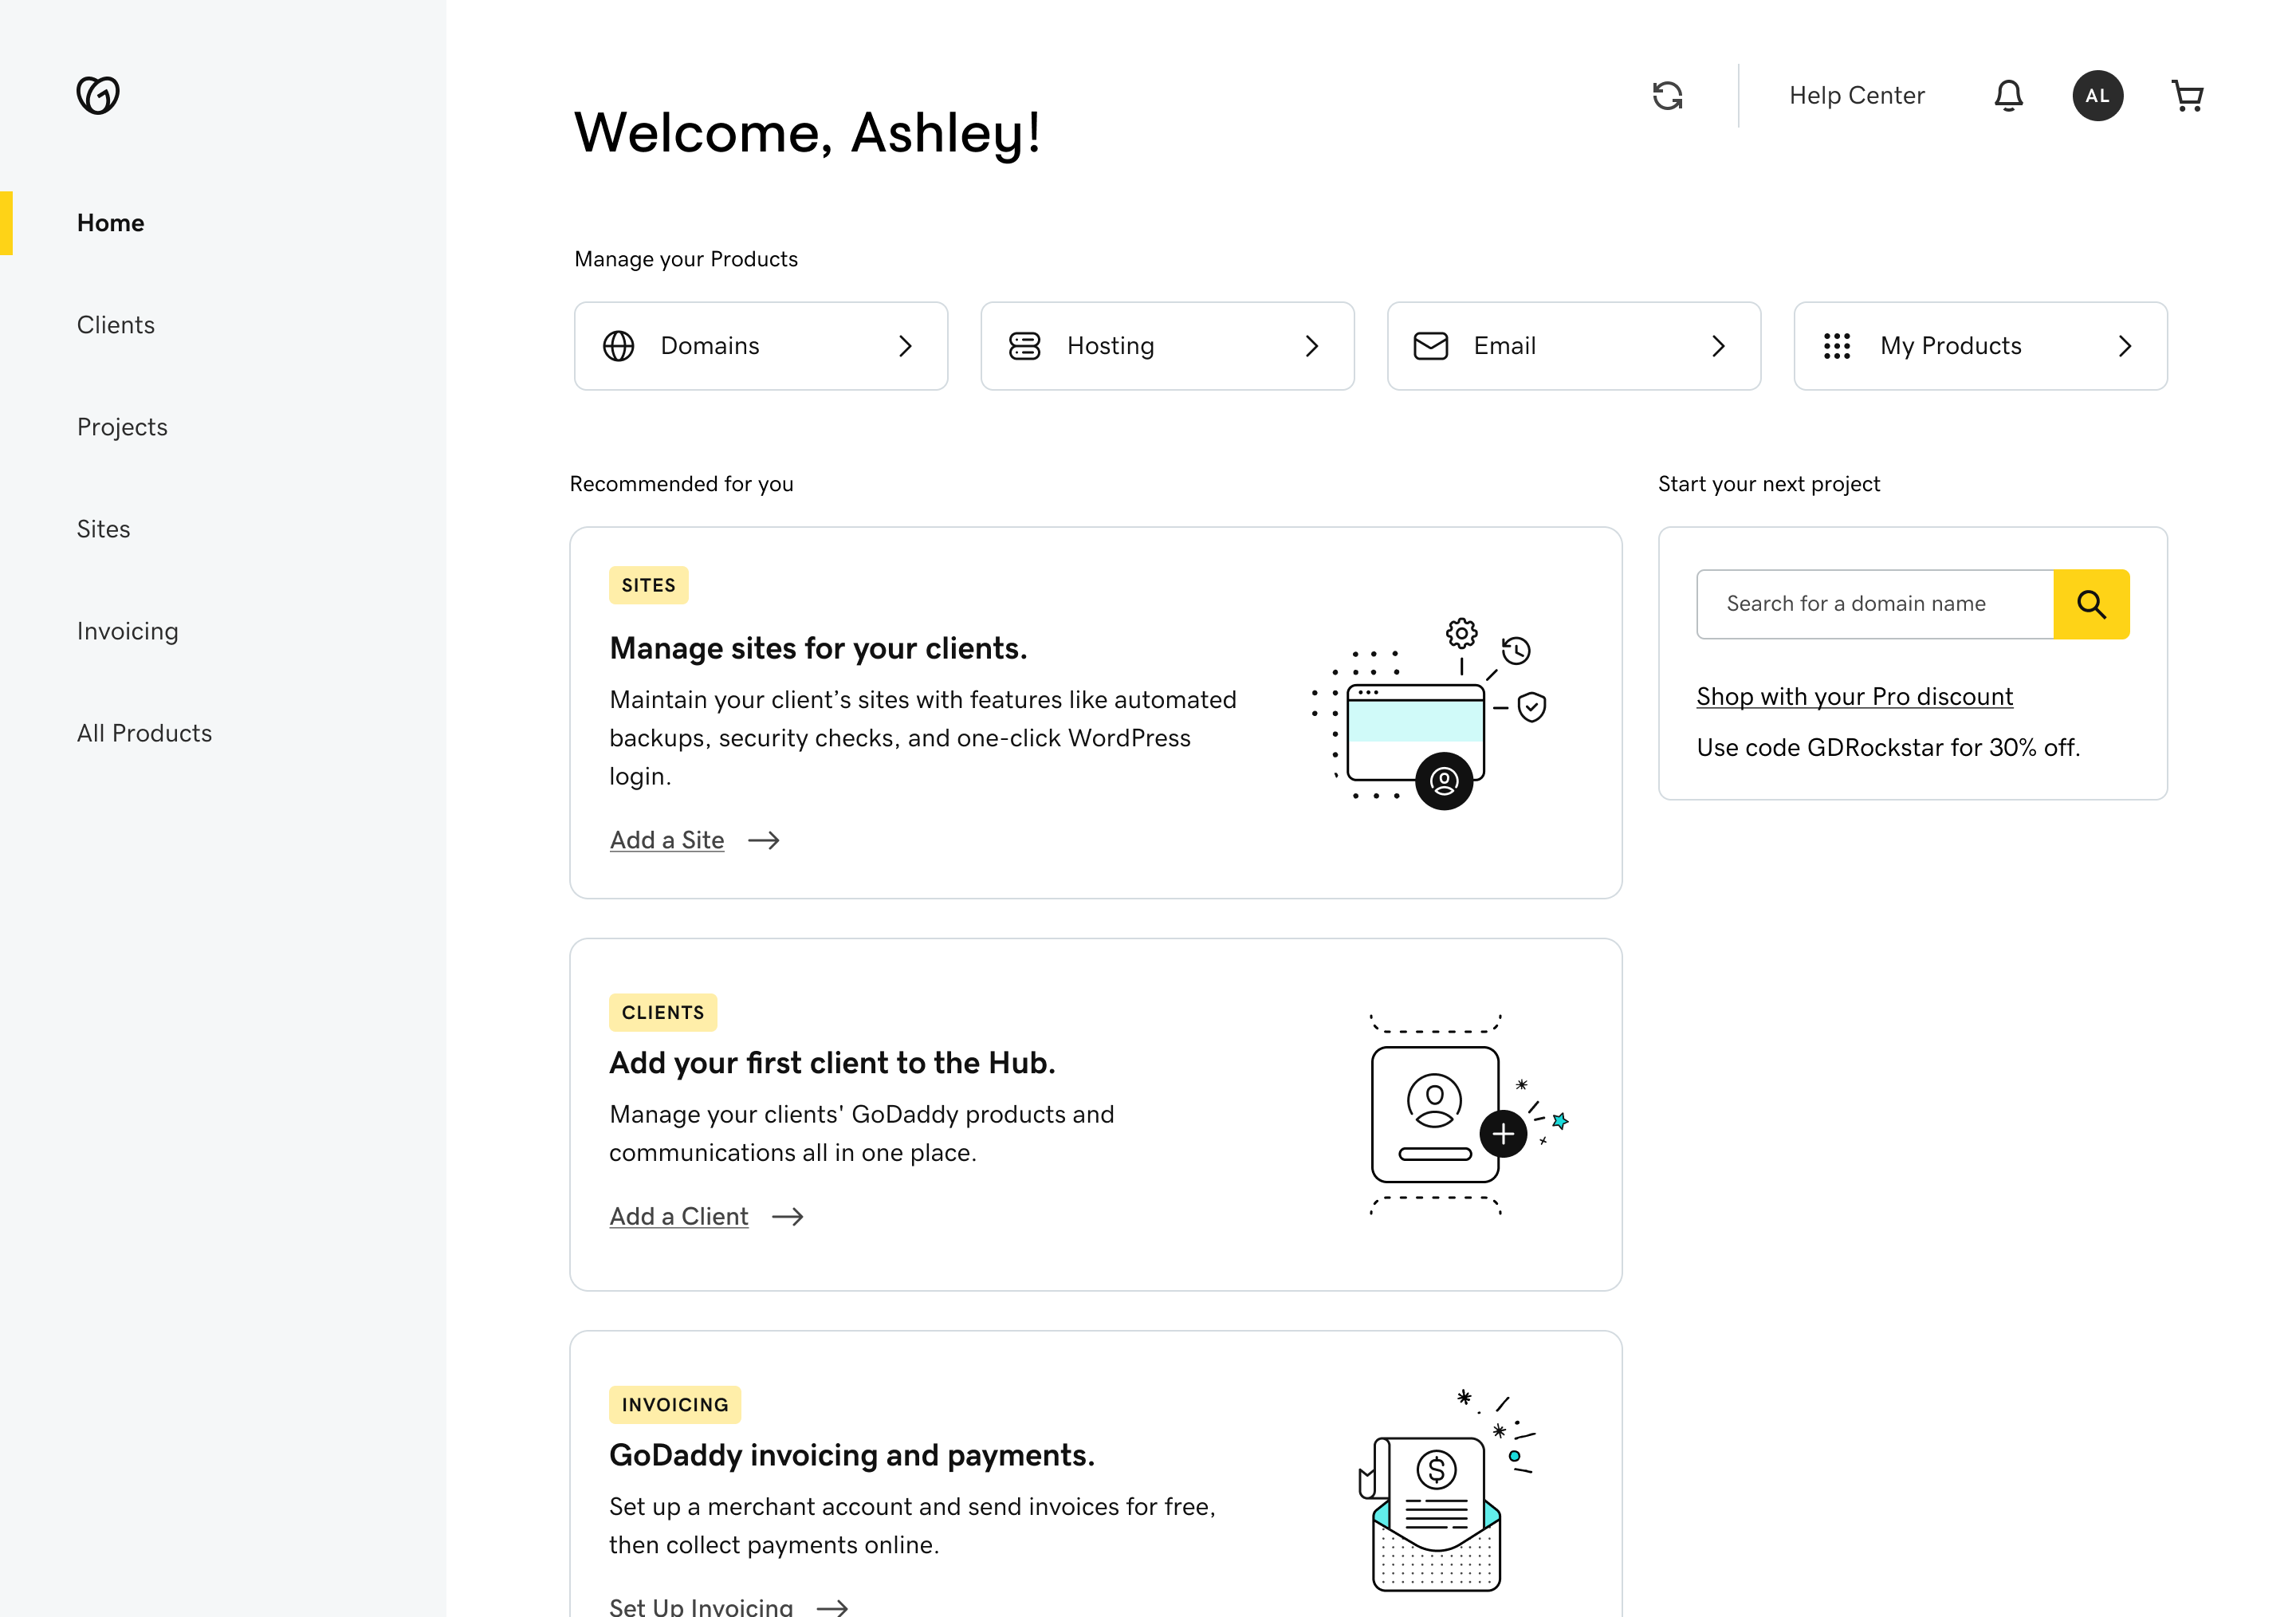Expand the Hosting chevron
The width and height of the screenshot is (2296, 1617).
1311,346
